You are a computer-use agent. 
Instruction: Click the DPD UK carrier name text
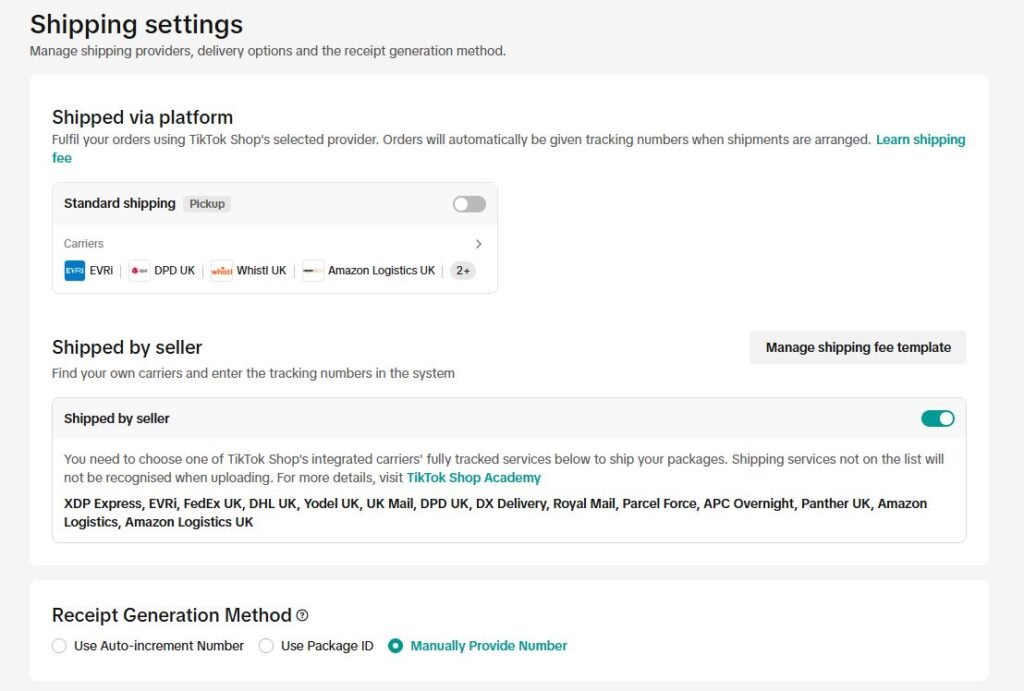pyautogui.click(x=174, y=270)
